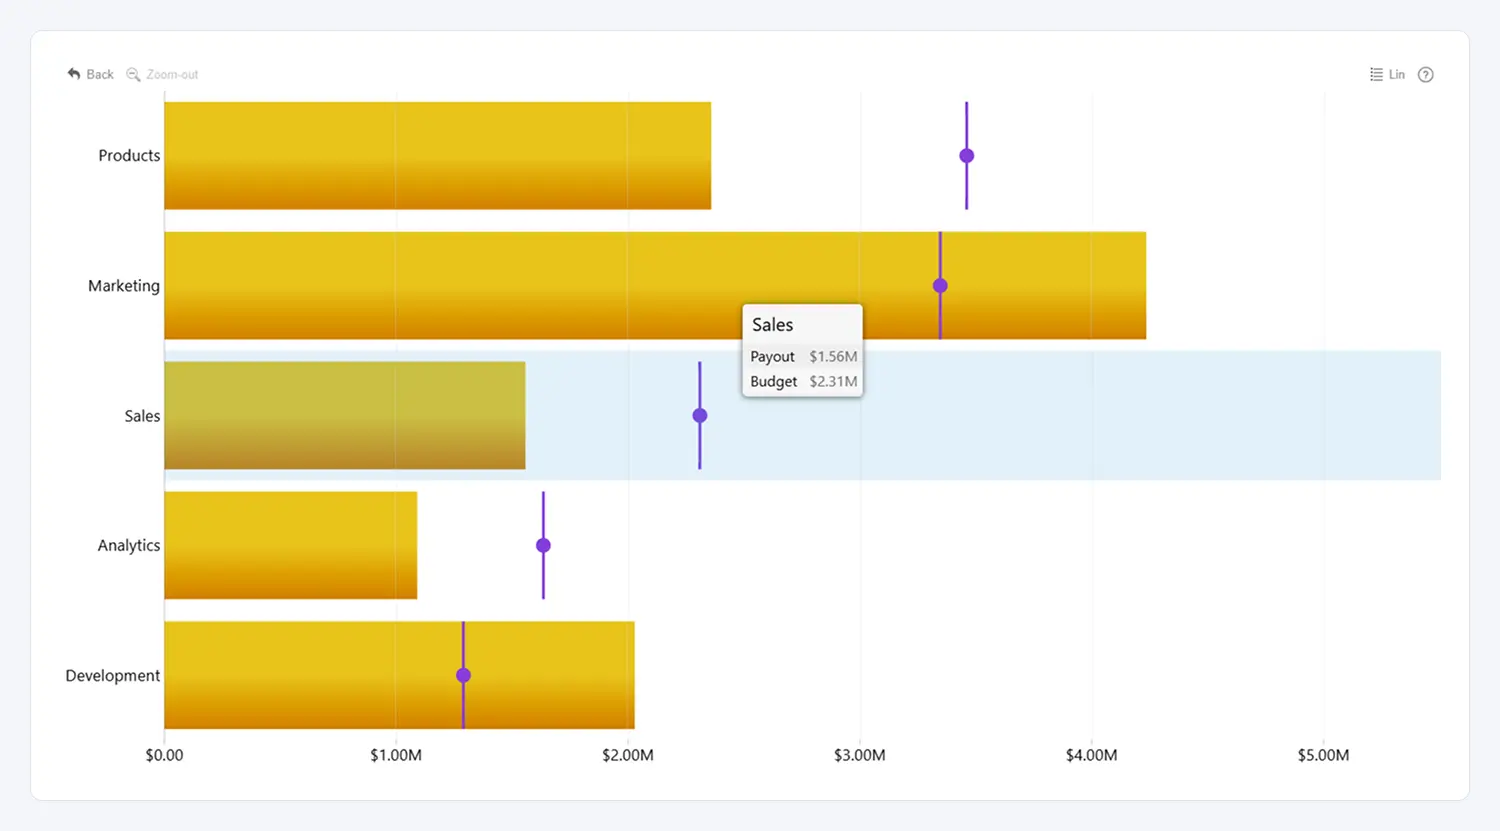Click the help question mark icon

(1425, 74)
